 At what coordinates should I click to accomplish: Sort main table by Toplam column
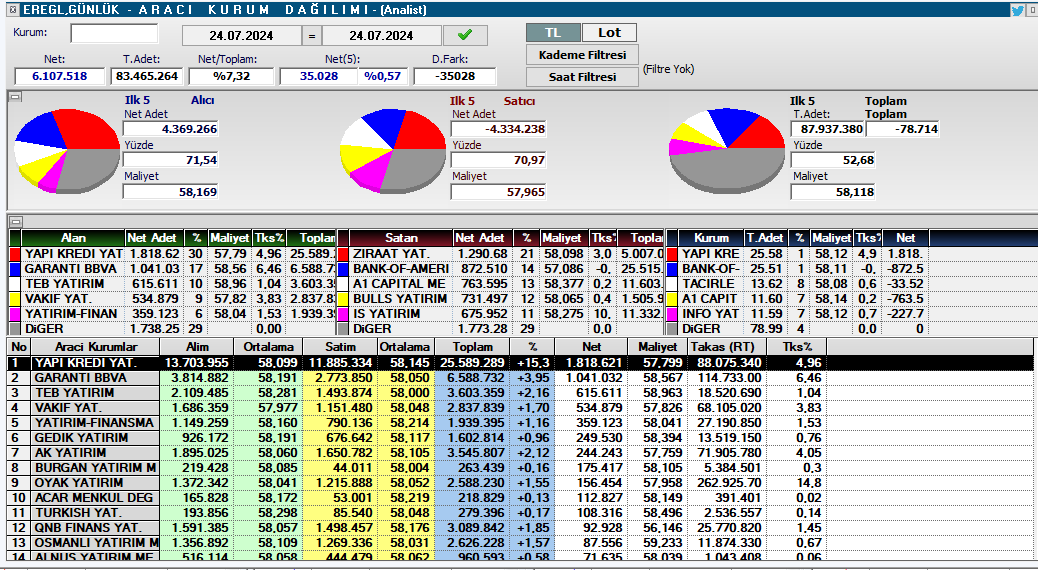473,346
